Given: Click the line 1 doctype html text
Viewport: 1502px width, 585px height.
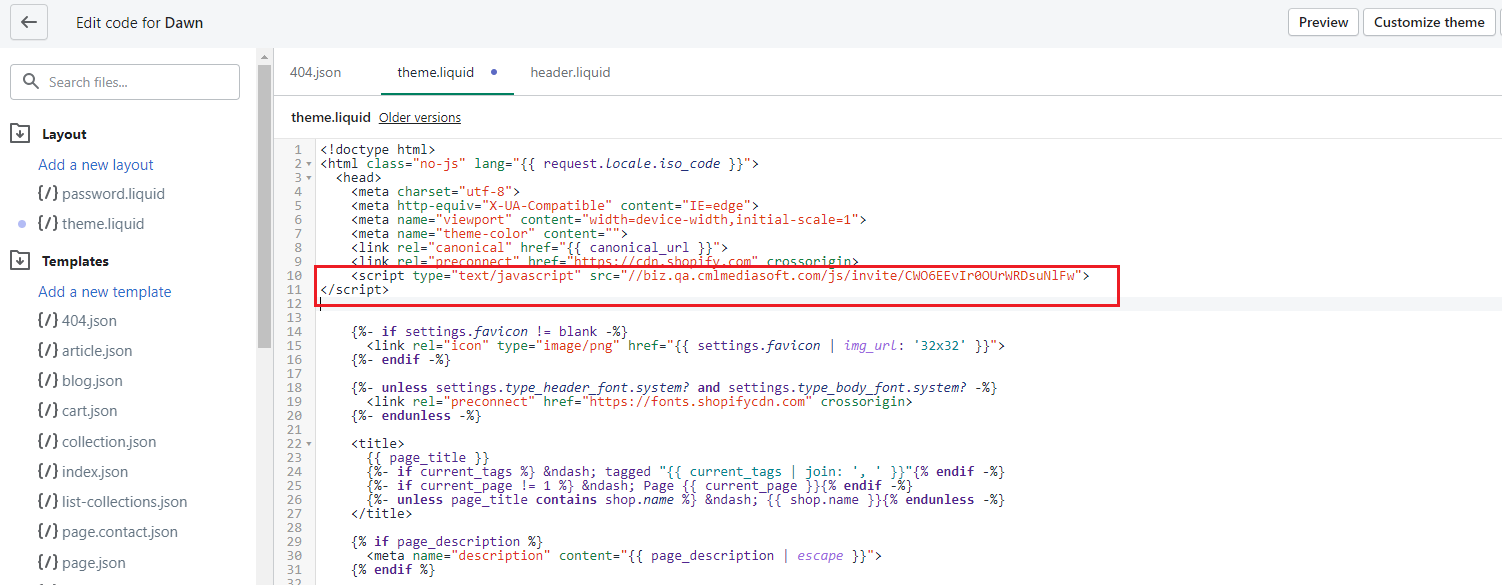Looking at the screenshot, I should tap(377, 150).
